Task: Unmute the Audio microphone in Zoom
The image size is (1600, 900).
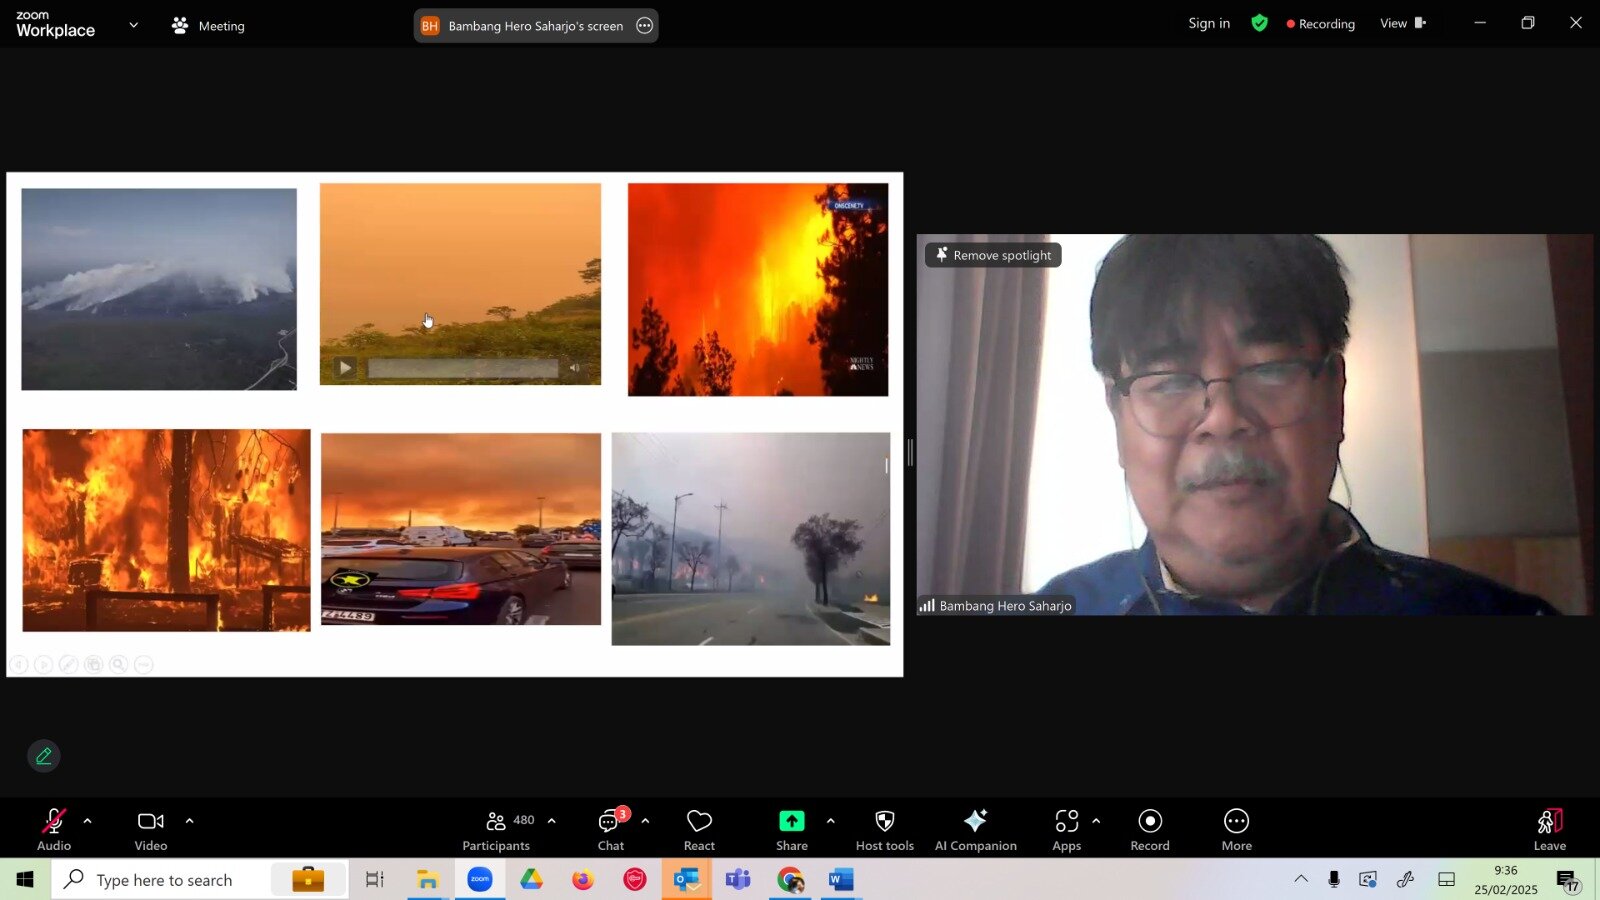Action: tap(54, 830)
